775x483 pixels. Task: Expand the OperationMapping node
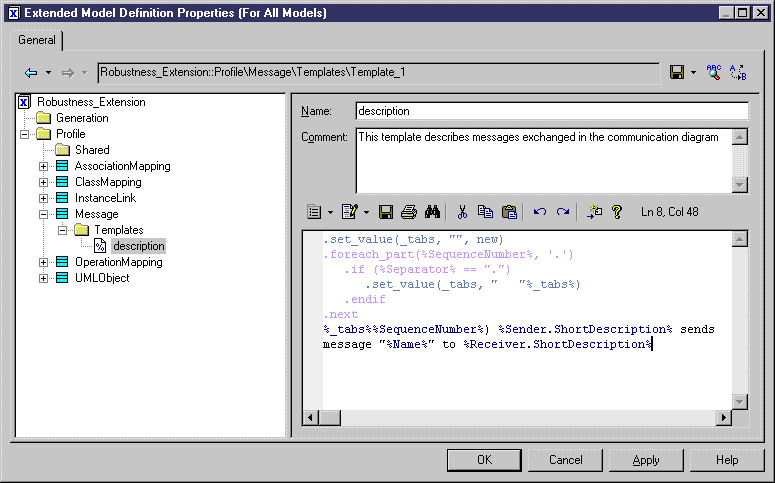click(x=43, y=262)
